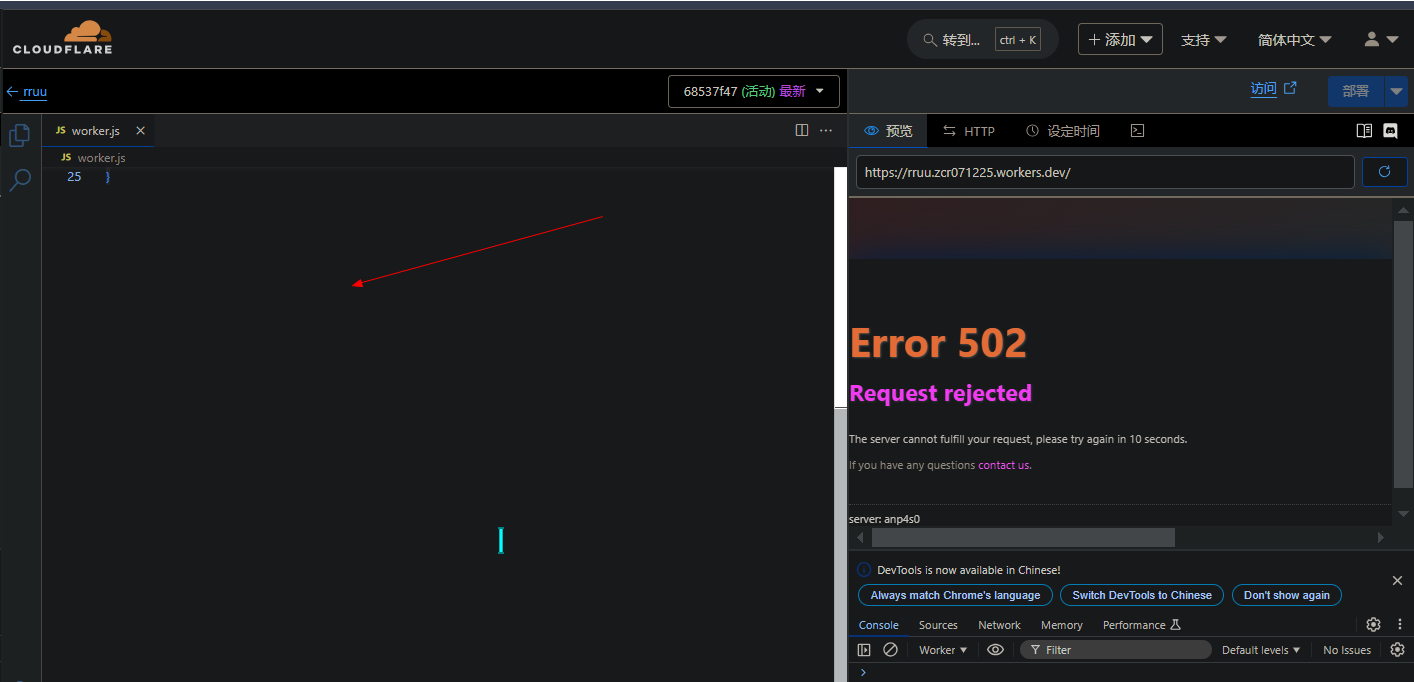Click the rruu back link

point(35,92)
